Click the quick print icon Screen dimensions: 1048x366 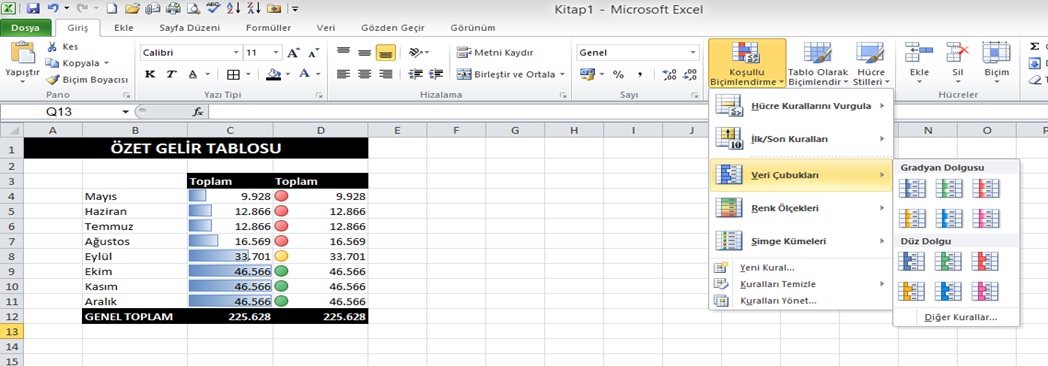pos(173,9)
